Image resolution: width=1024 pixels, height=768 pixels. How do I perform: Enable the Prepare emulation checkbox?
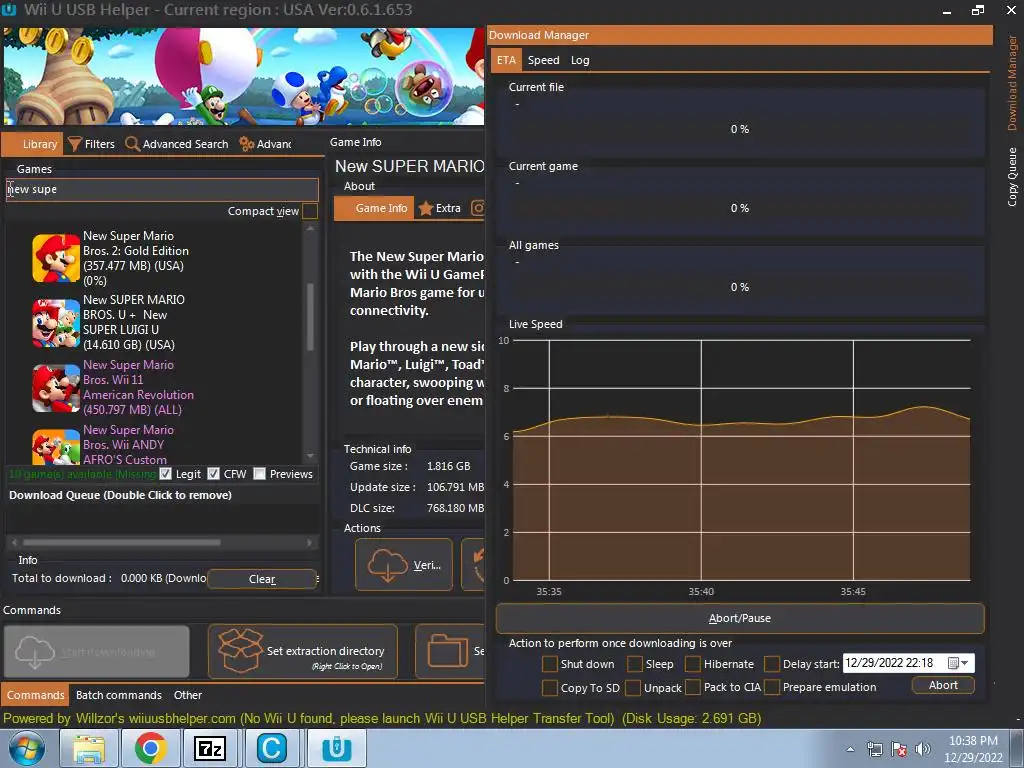(772, 688)
